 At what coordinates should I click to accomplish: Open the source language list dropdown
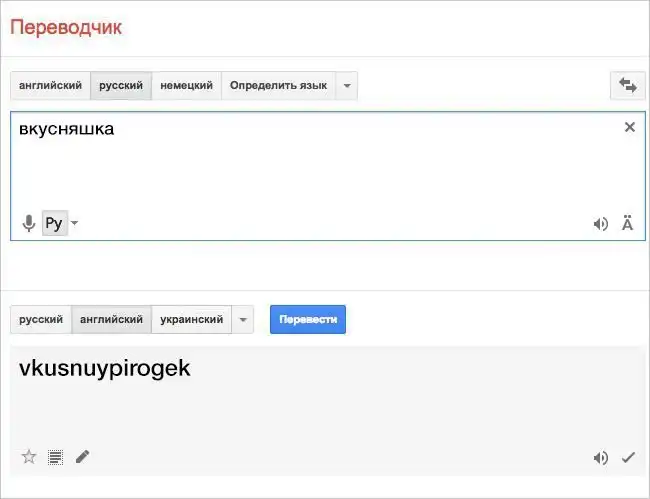pyautogui.click(x=347, y=86)
